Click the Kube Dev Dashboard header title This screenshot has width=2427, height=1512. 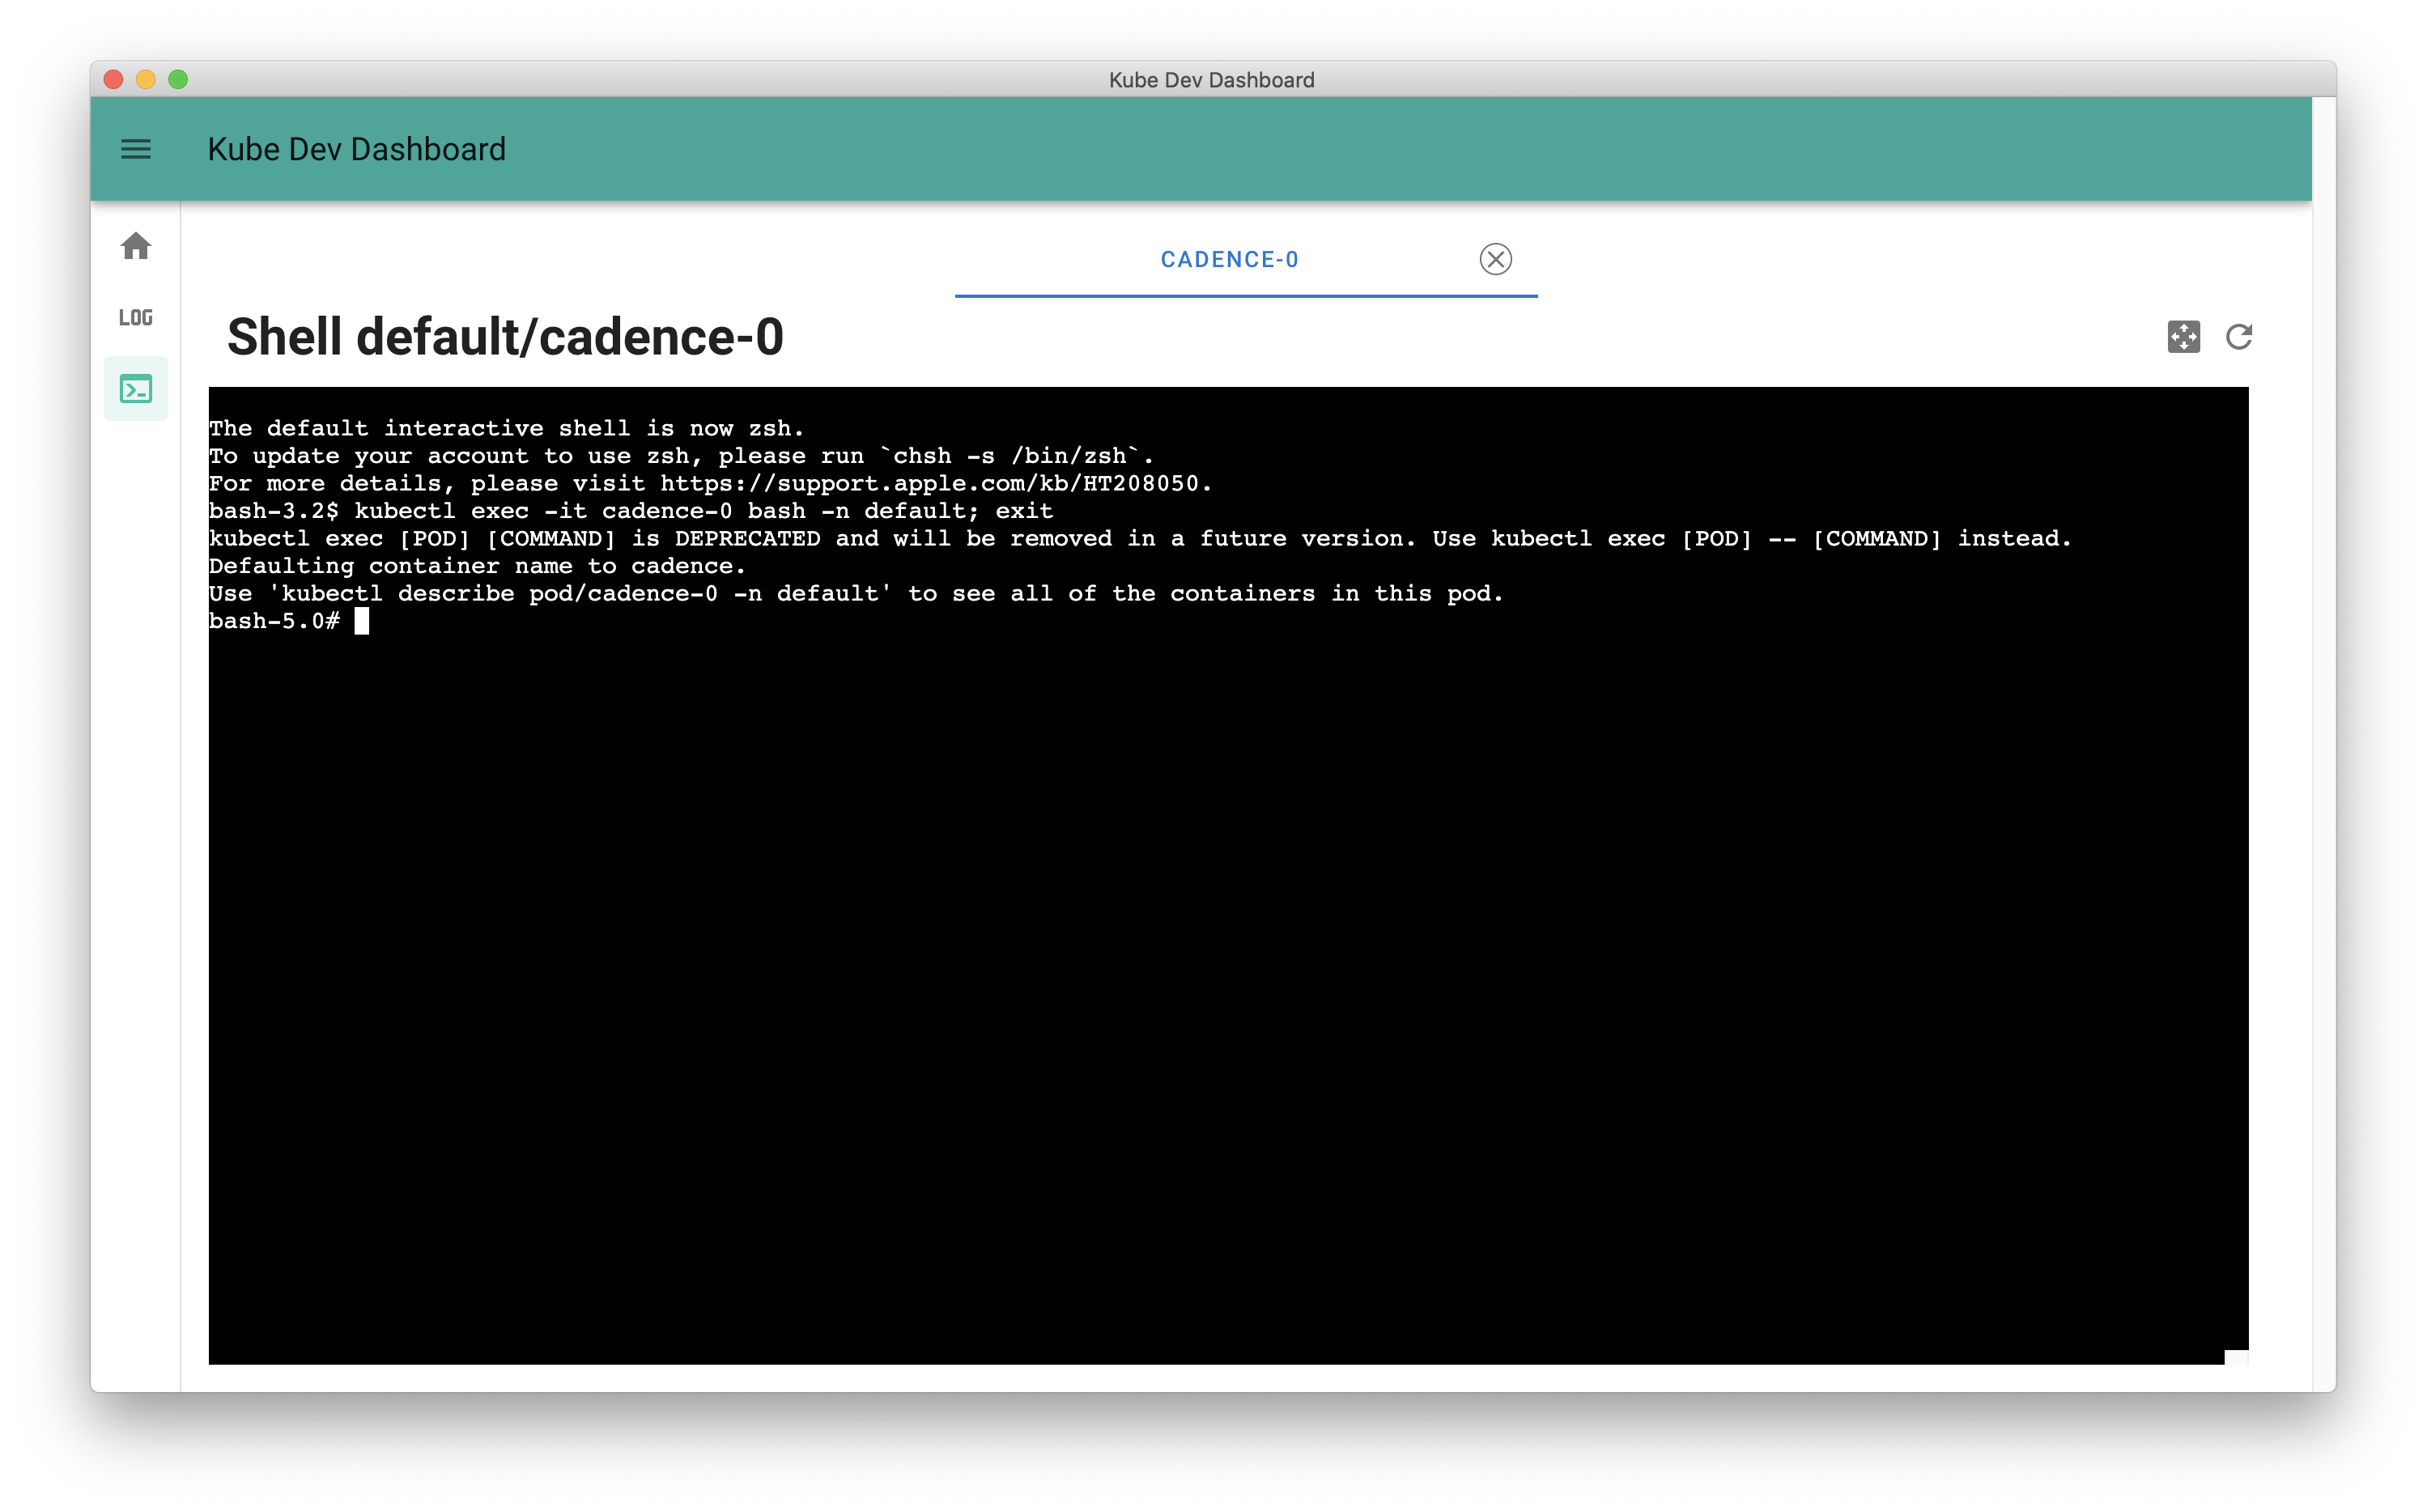356,149
